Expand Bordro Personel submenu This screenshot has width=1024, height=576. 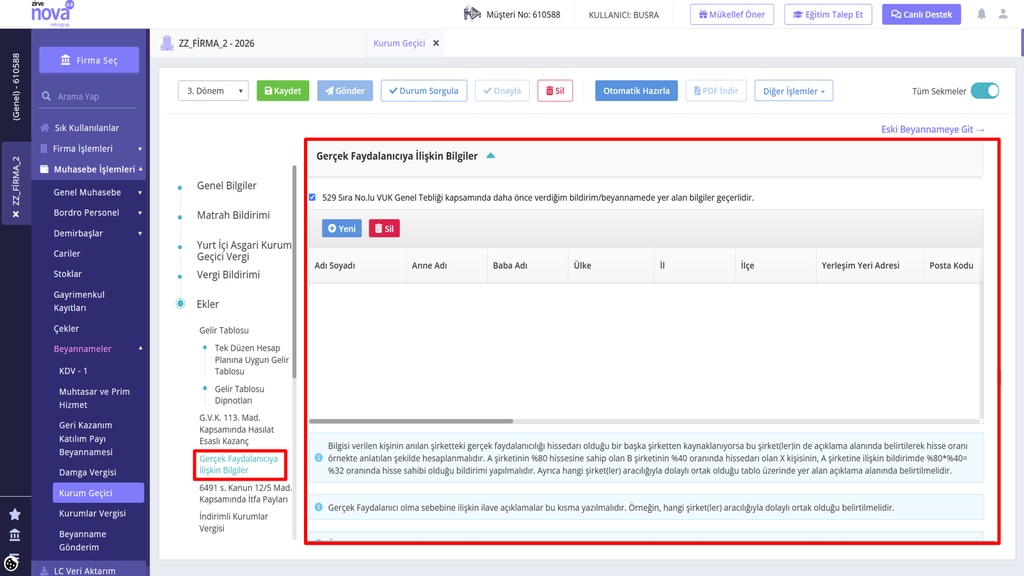(x=140, y=213)
